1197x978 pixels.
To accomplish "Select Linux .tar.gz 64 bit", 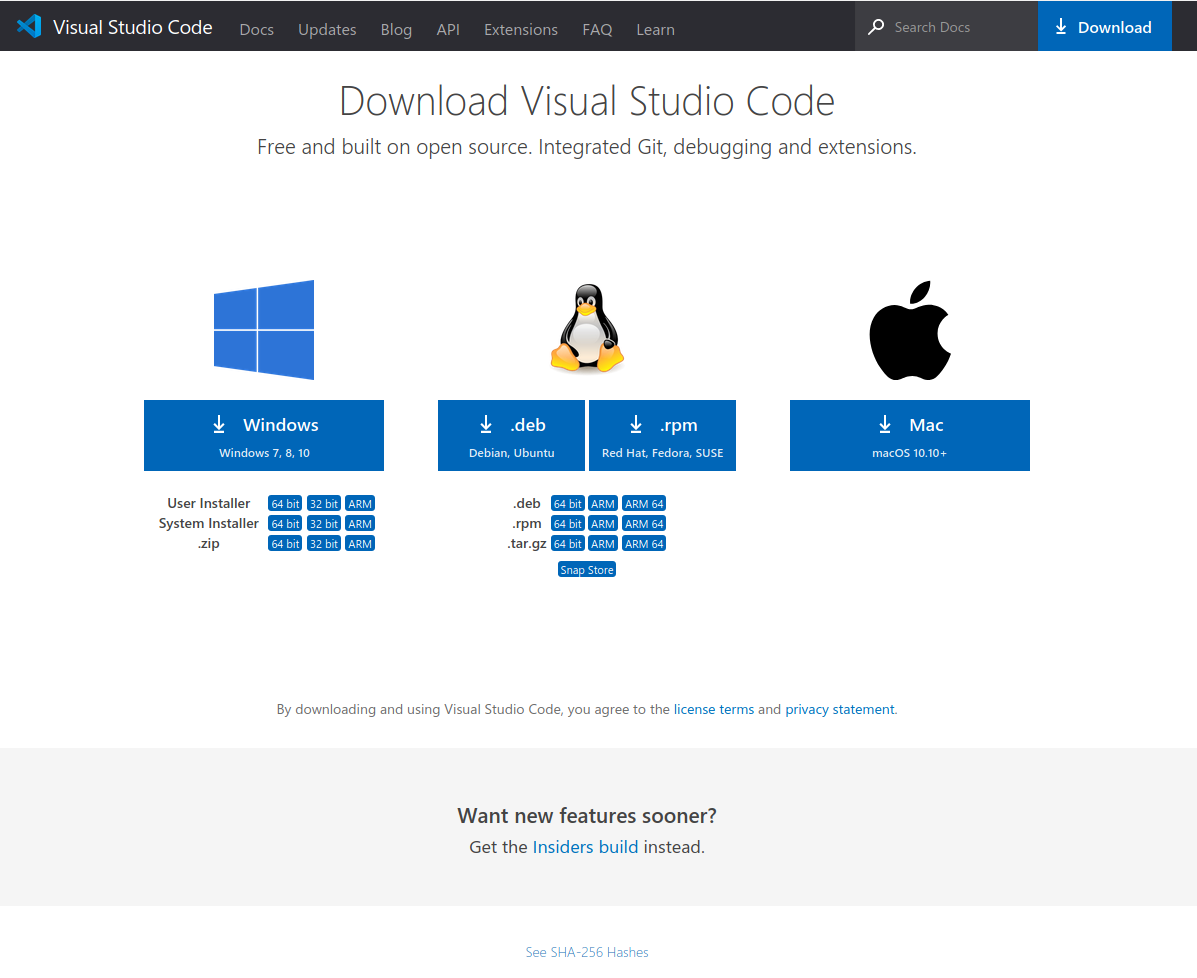I will click(568, 544).
